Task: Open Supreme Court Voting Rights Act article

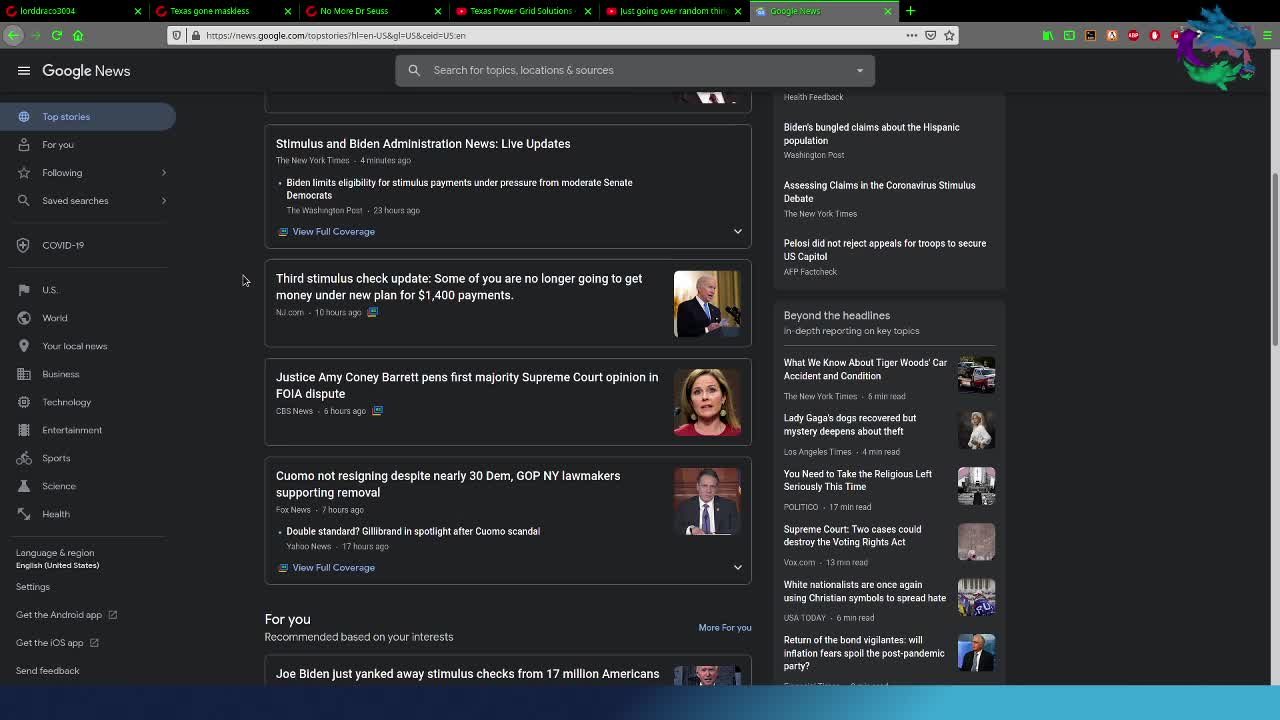Action: click(852, 536)
